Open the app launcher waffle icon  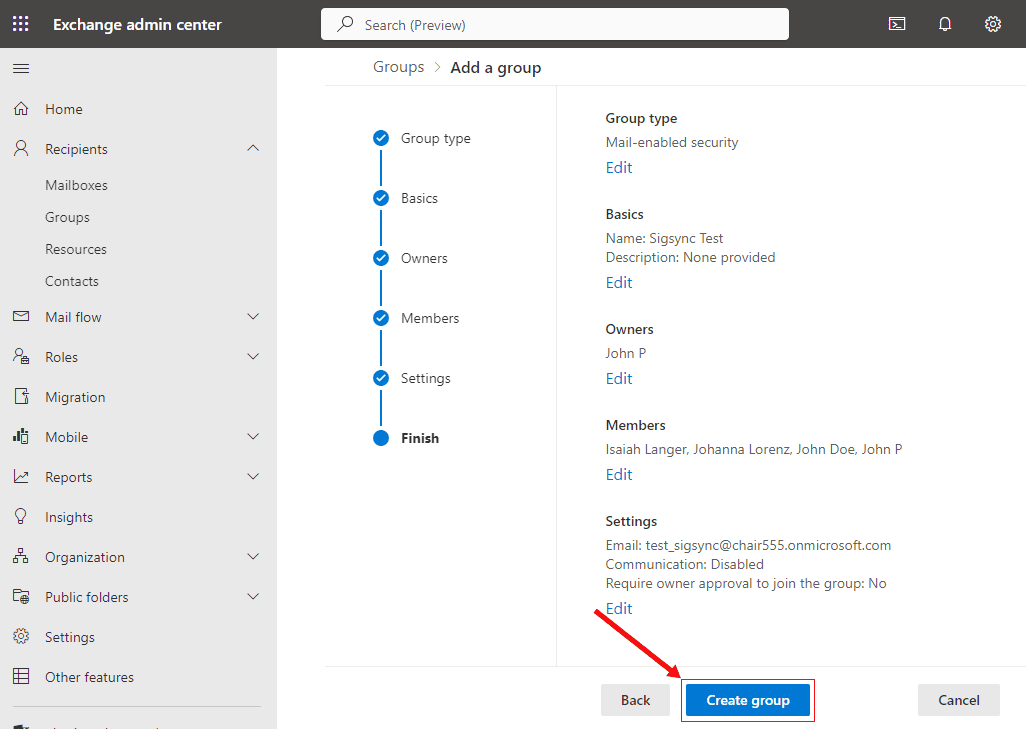tap(21, 24)
